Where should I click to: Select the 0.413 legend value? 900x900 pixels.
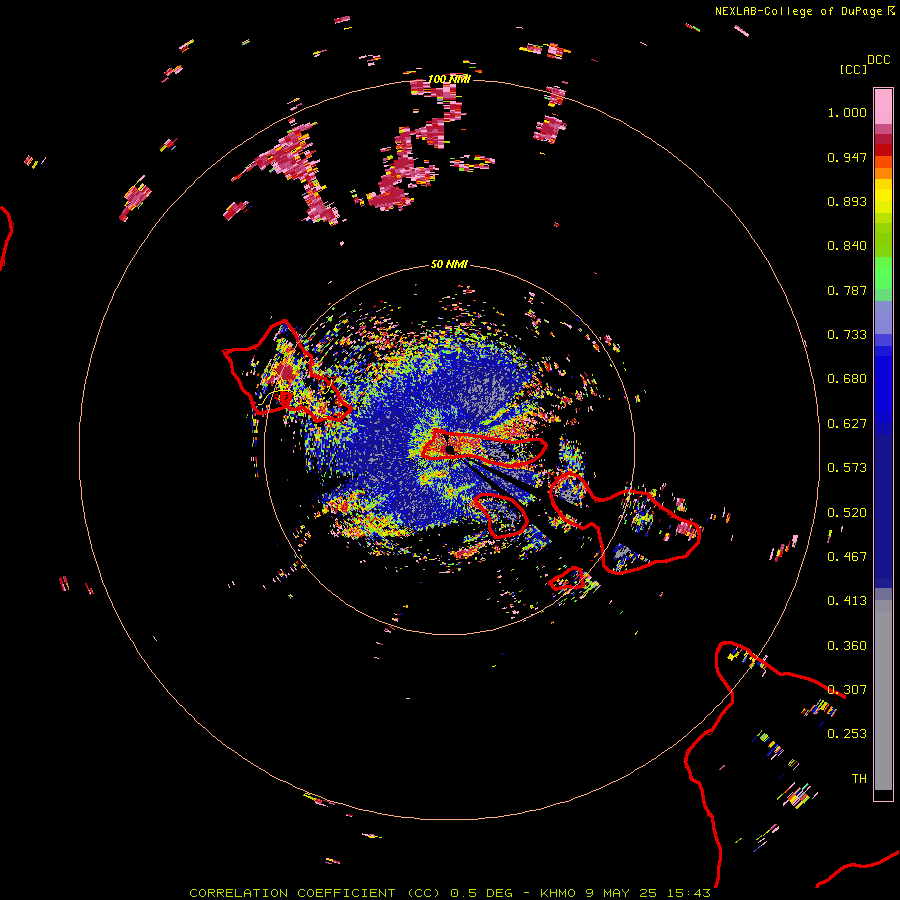pos(847,601)
